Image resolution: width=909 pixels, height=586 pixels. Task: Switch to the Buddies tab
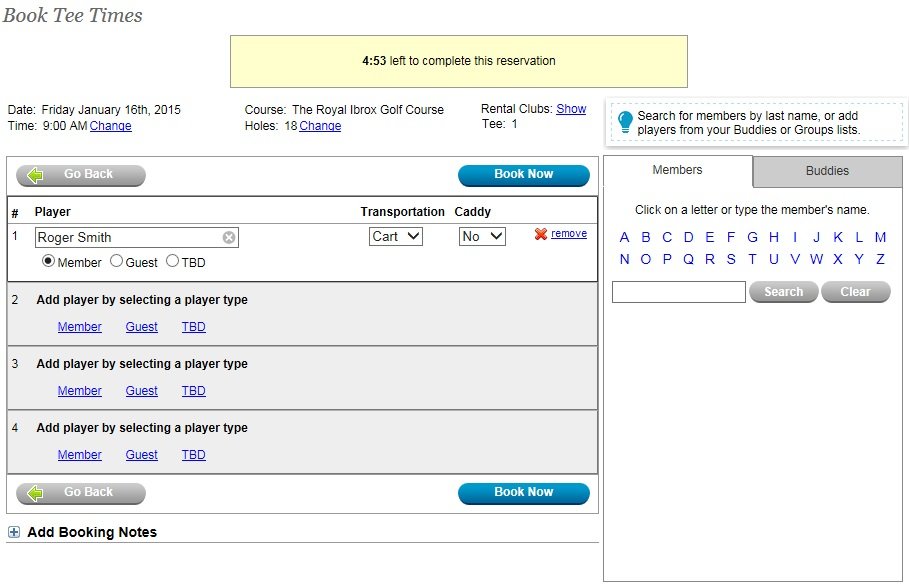point(827,171)
